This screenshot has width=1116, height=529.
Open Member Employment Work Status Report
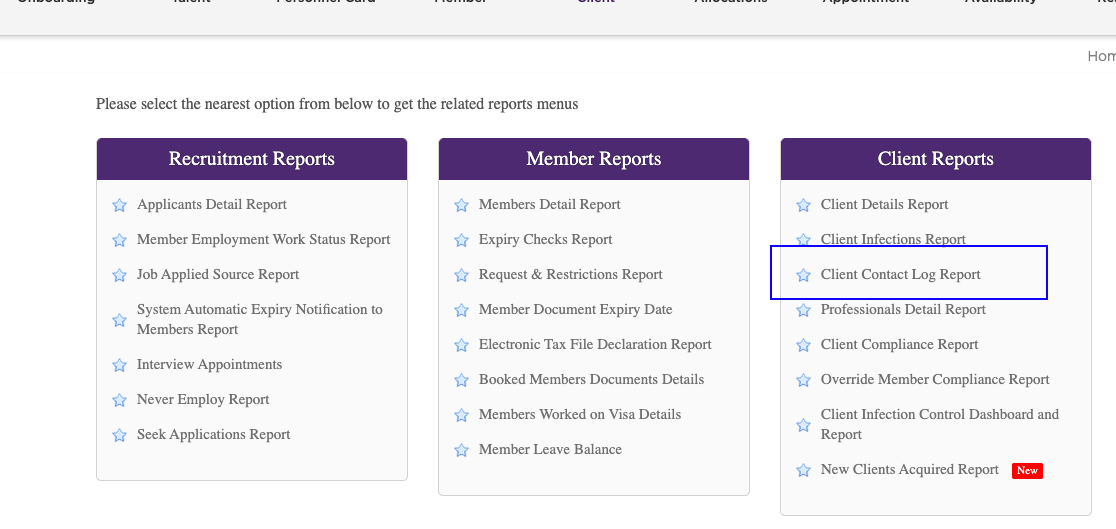click(x=263, y=239)
